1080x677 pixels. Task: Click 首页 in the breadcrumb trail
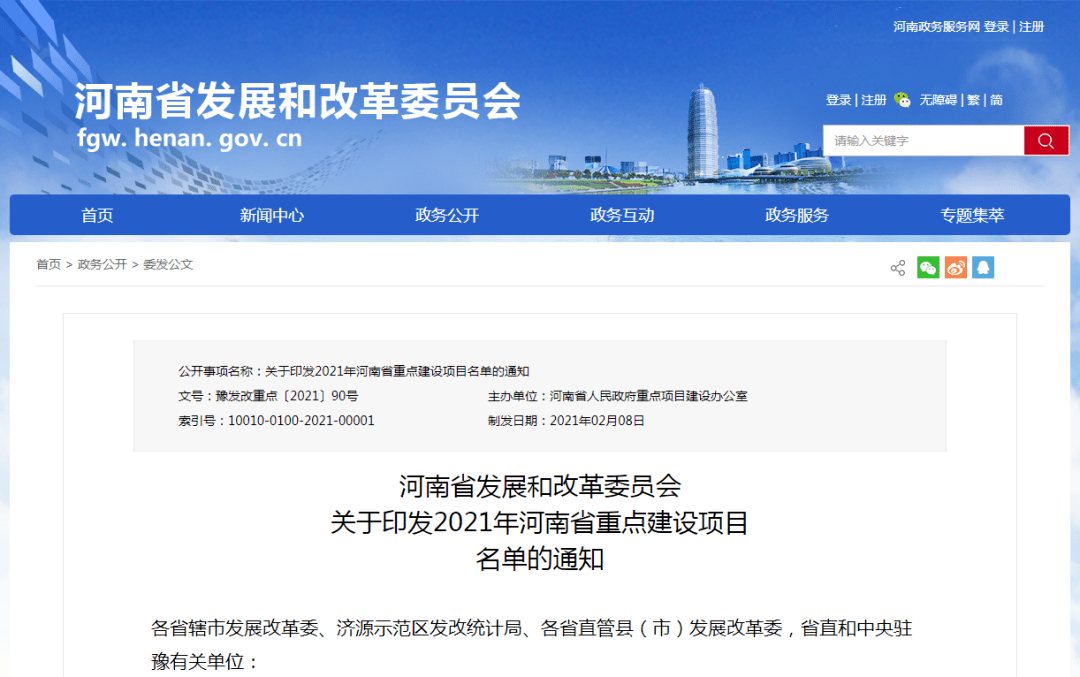click(48, 265)
